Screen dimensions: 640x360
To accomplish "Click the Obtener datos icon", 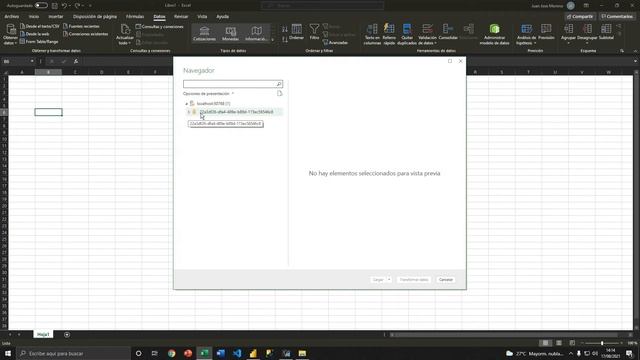I will coord(11,33).
